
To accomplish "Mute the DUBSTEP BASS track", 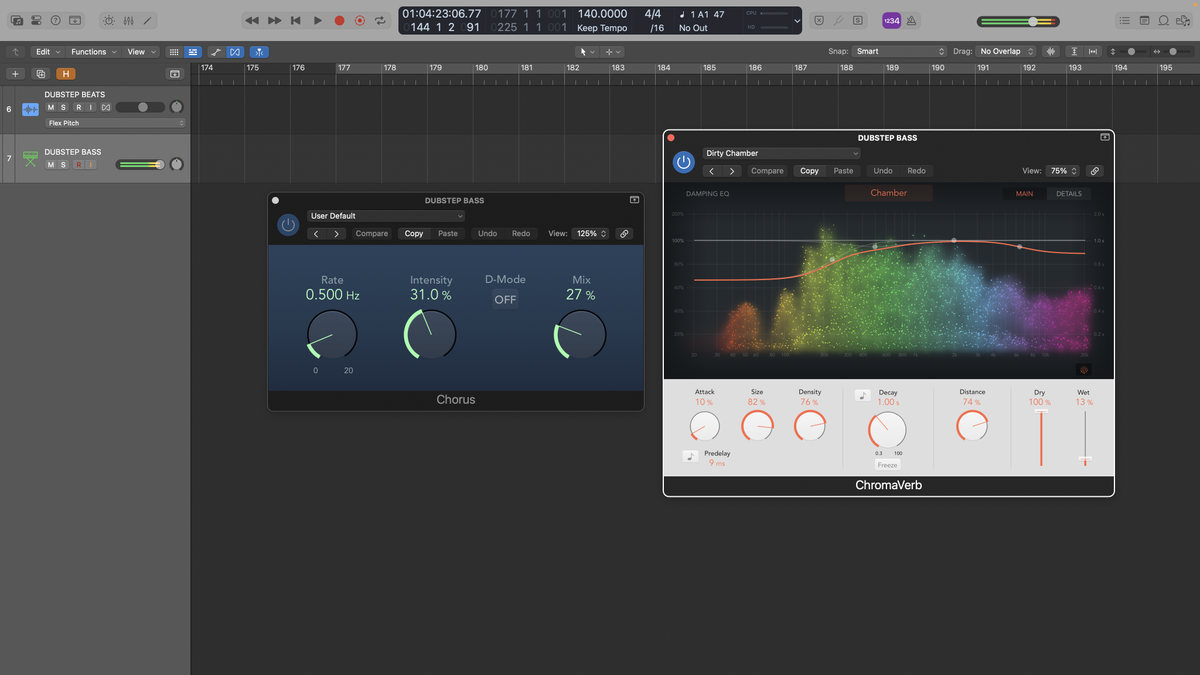I will (x=50, y=164).
